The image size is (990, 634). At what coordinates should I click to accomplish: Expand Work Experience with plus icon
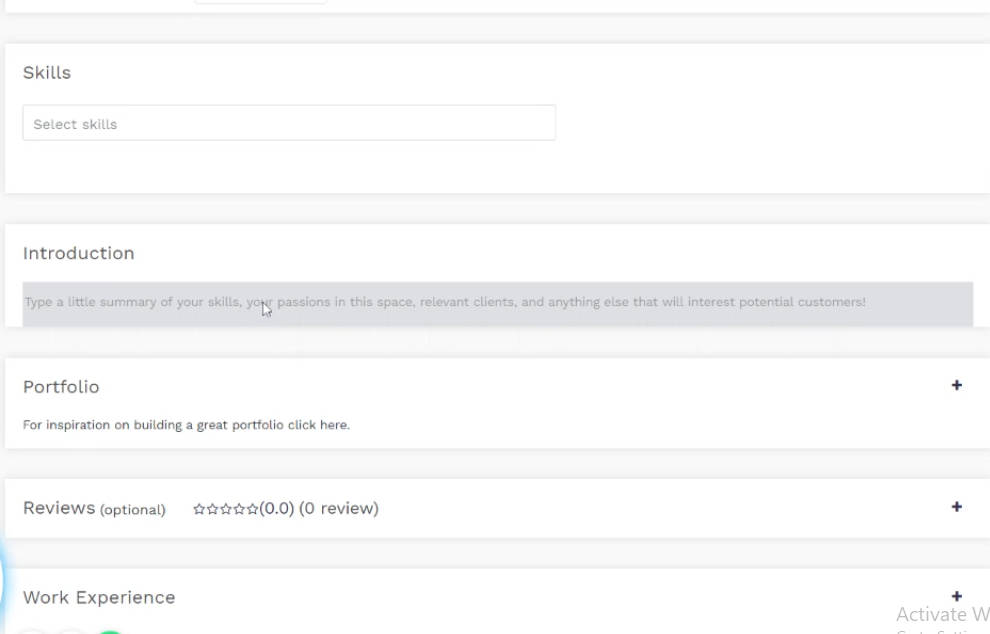(957, 596)
